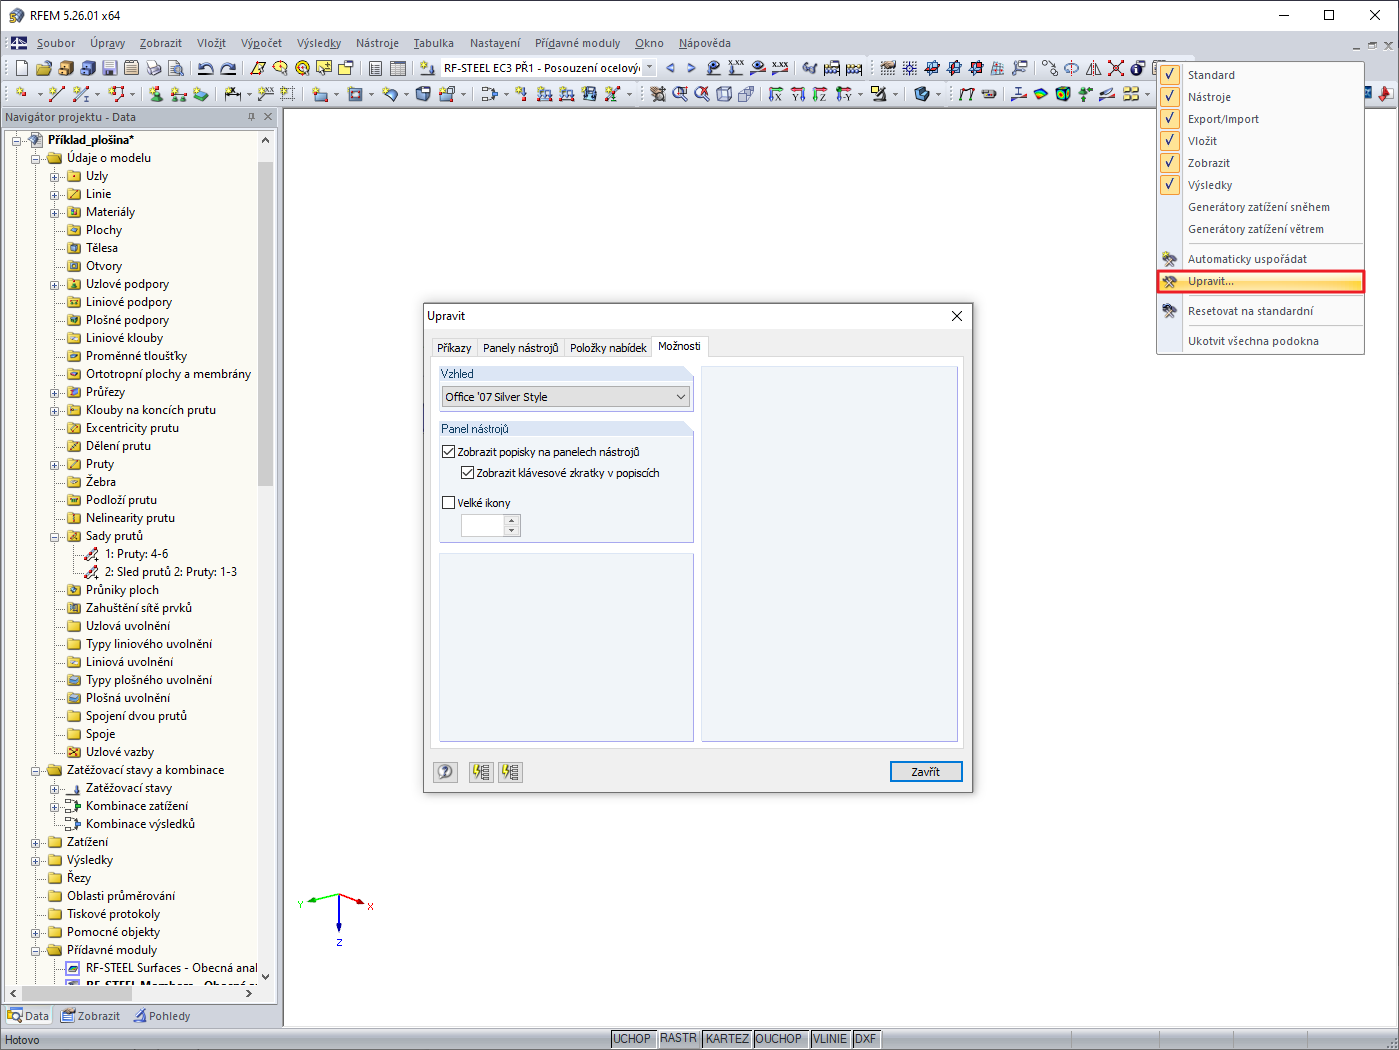Expand the Materiály tree node
This screenshot has width=1399, height=1050.
click(55, 213)
